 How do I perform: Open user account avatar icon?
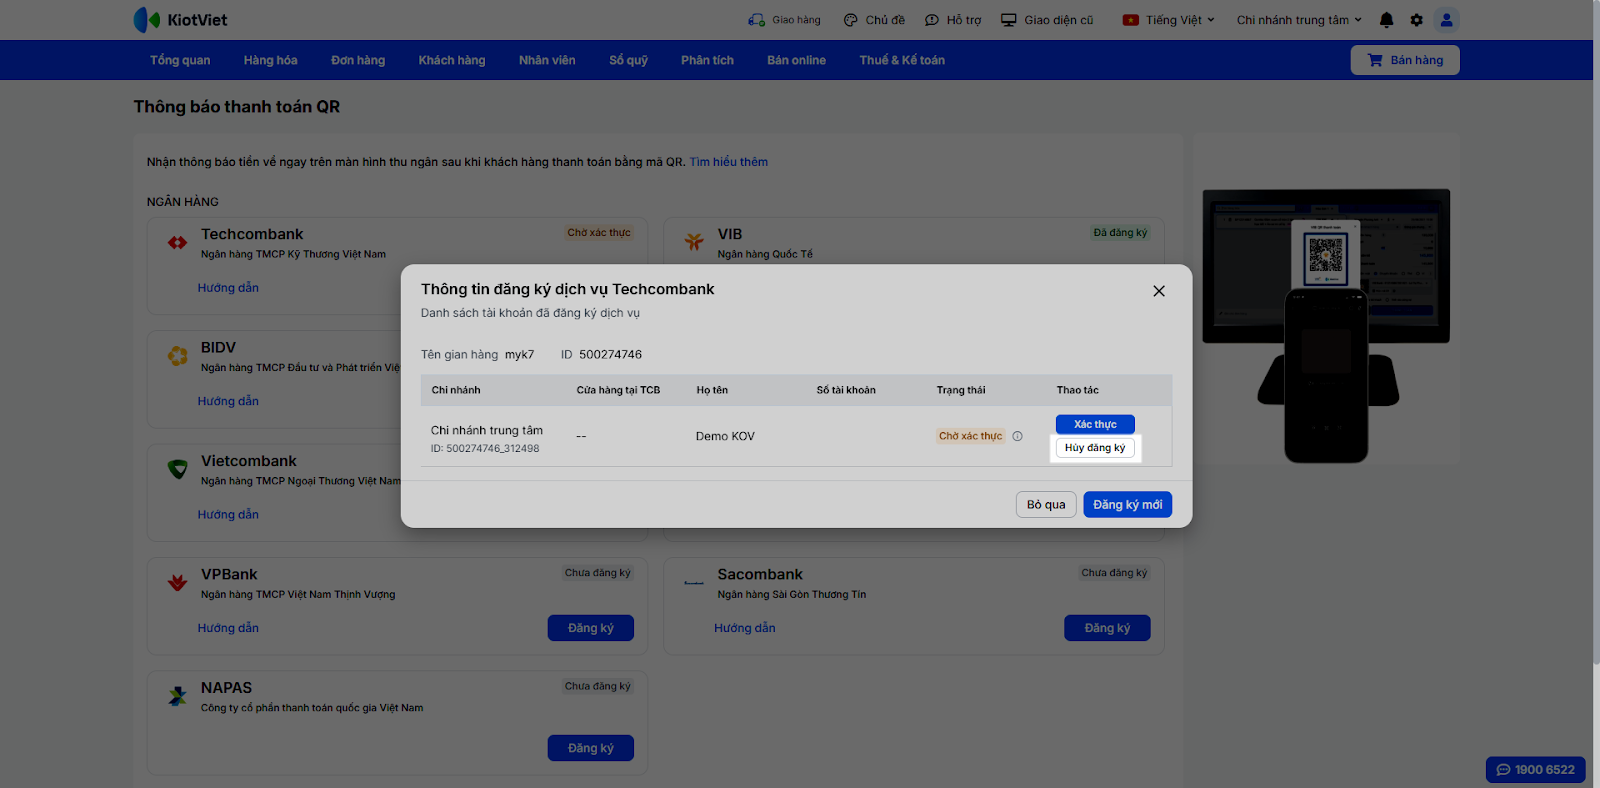(x=1446, y=20)
